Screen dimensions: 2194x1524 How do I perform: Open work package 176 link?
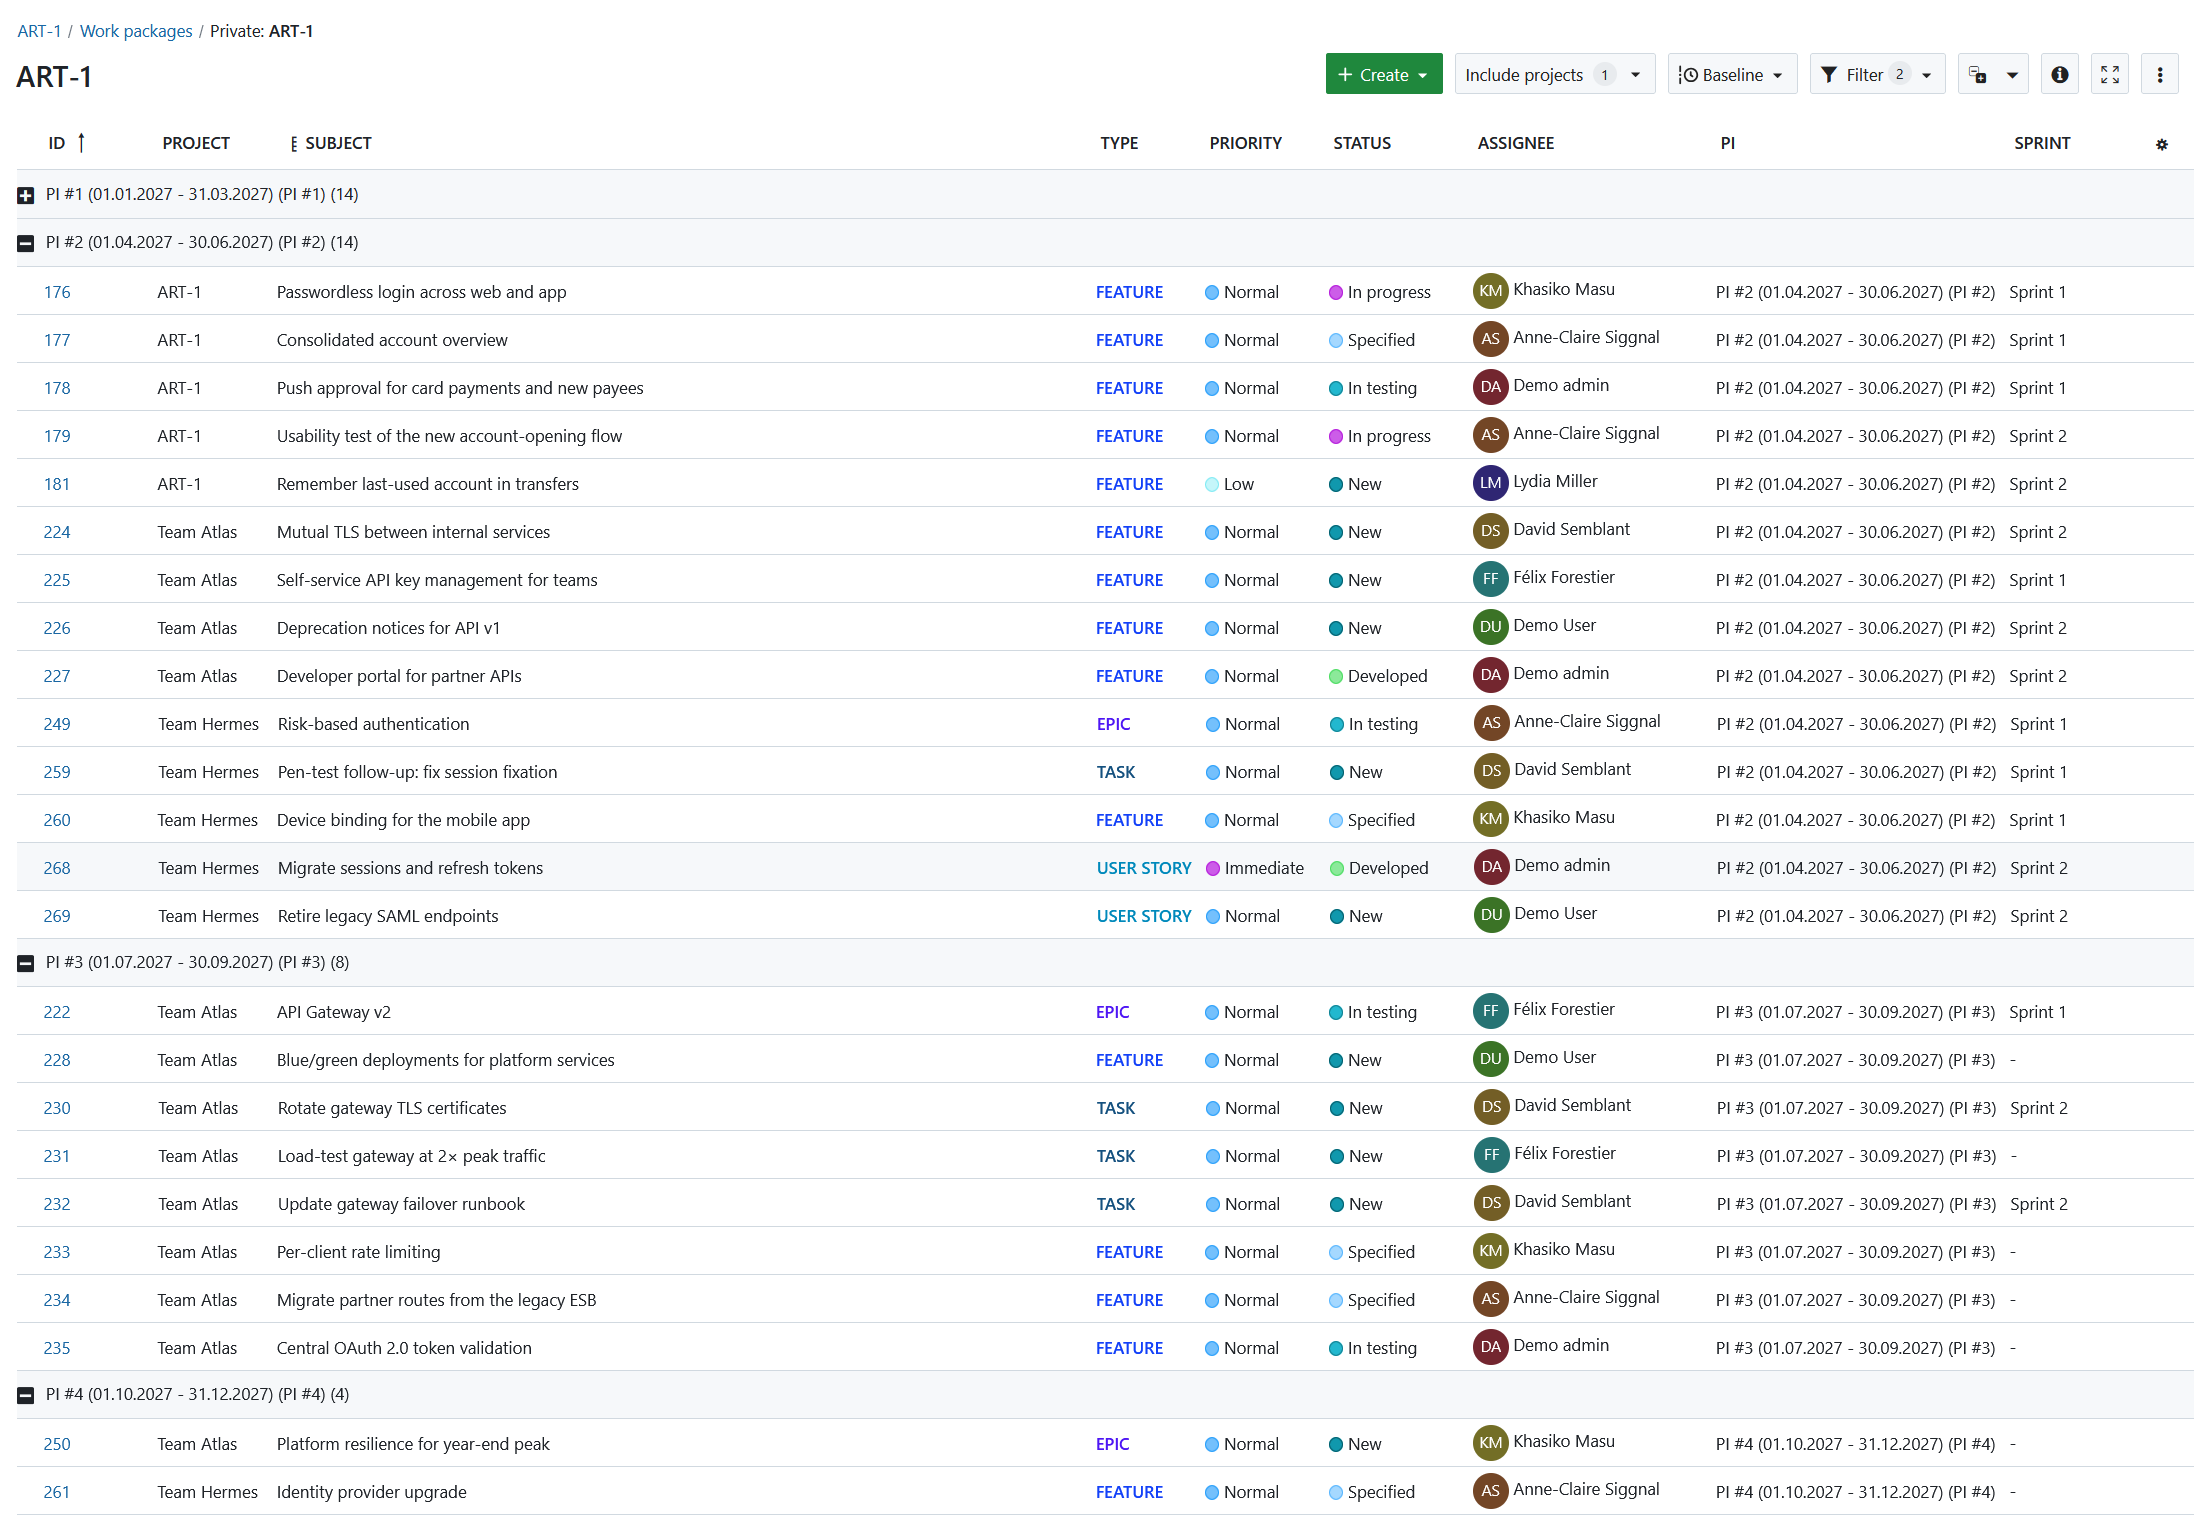tap(57, 292)
